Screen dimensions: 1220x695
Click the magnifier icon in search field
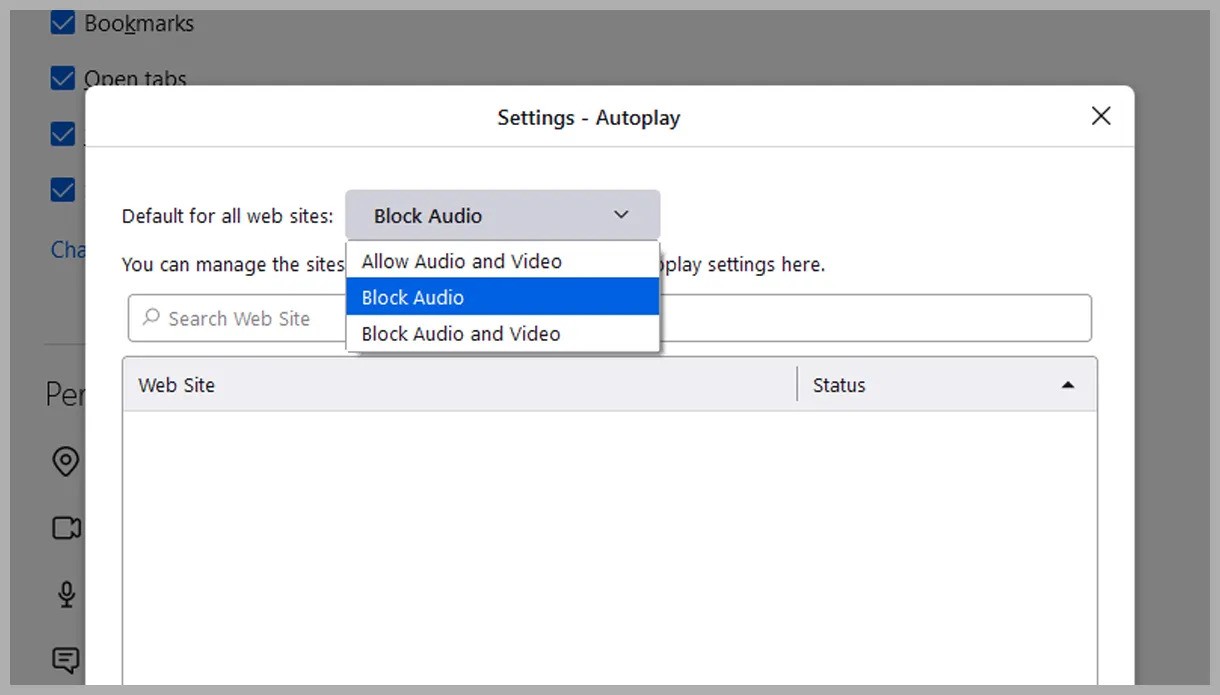click(x=151, y=318)
